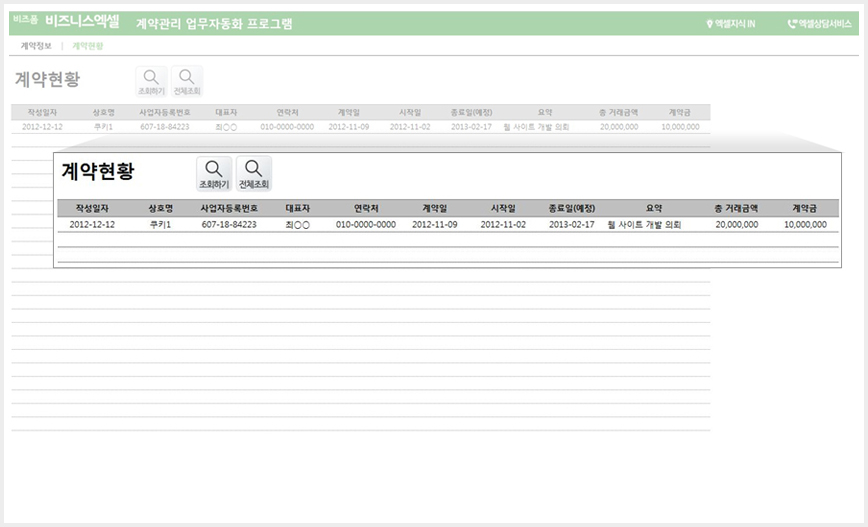Click the faded 쿠키1 cell in the background sheet
This screenshot has width=868, height=527.
click(x=104, y=127)
